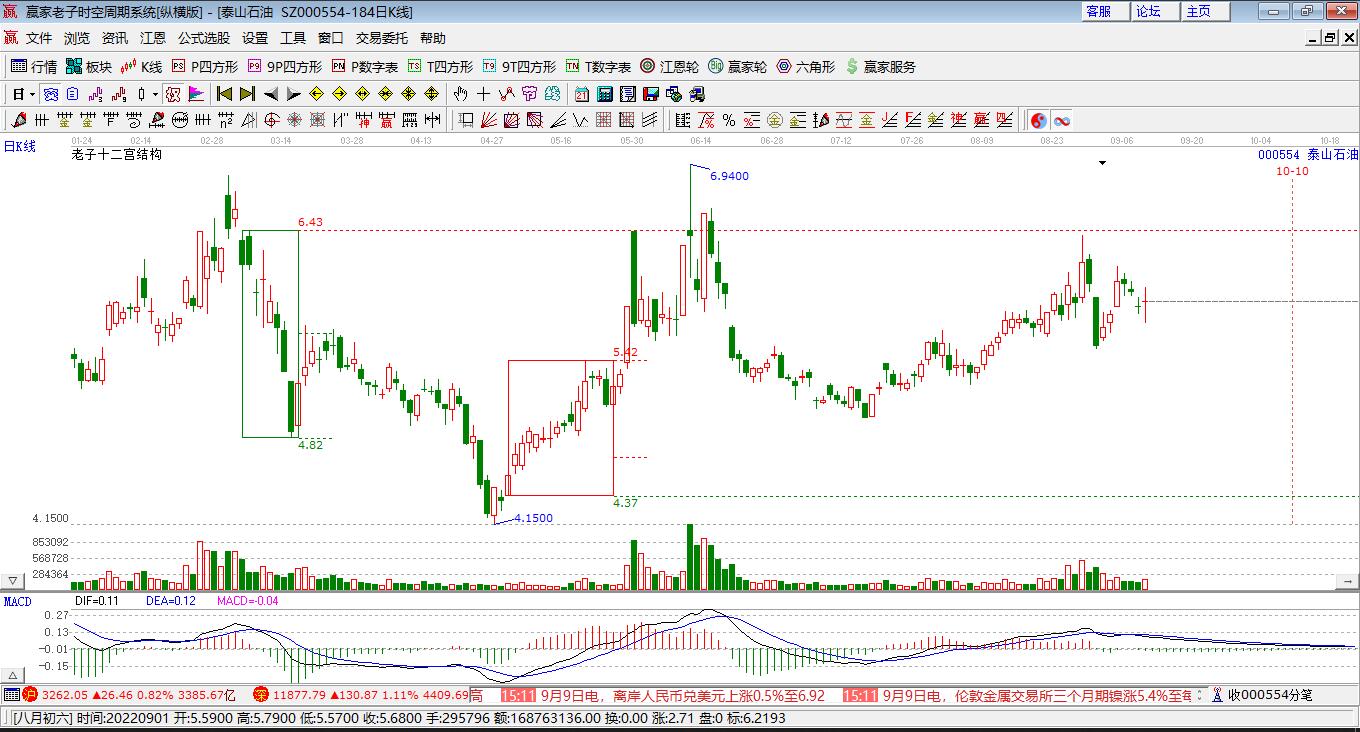
Task: Open the calendar icon
Action: tap(582, 94)
